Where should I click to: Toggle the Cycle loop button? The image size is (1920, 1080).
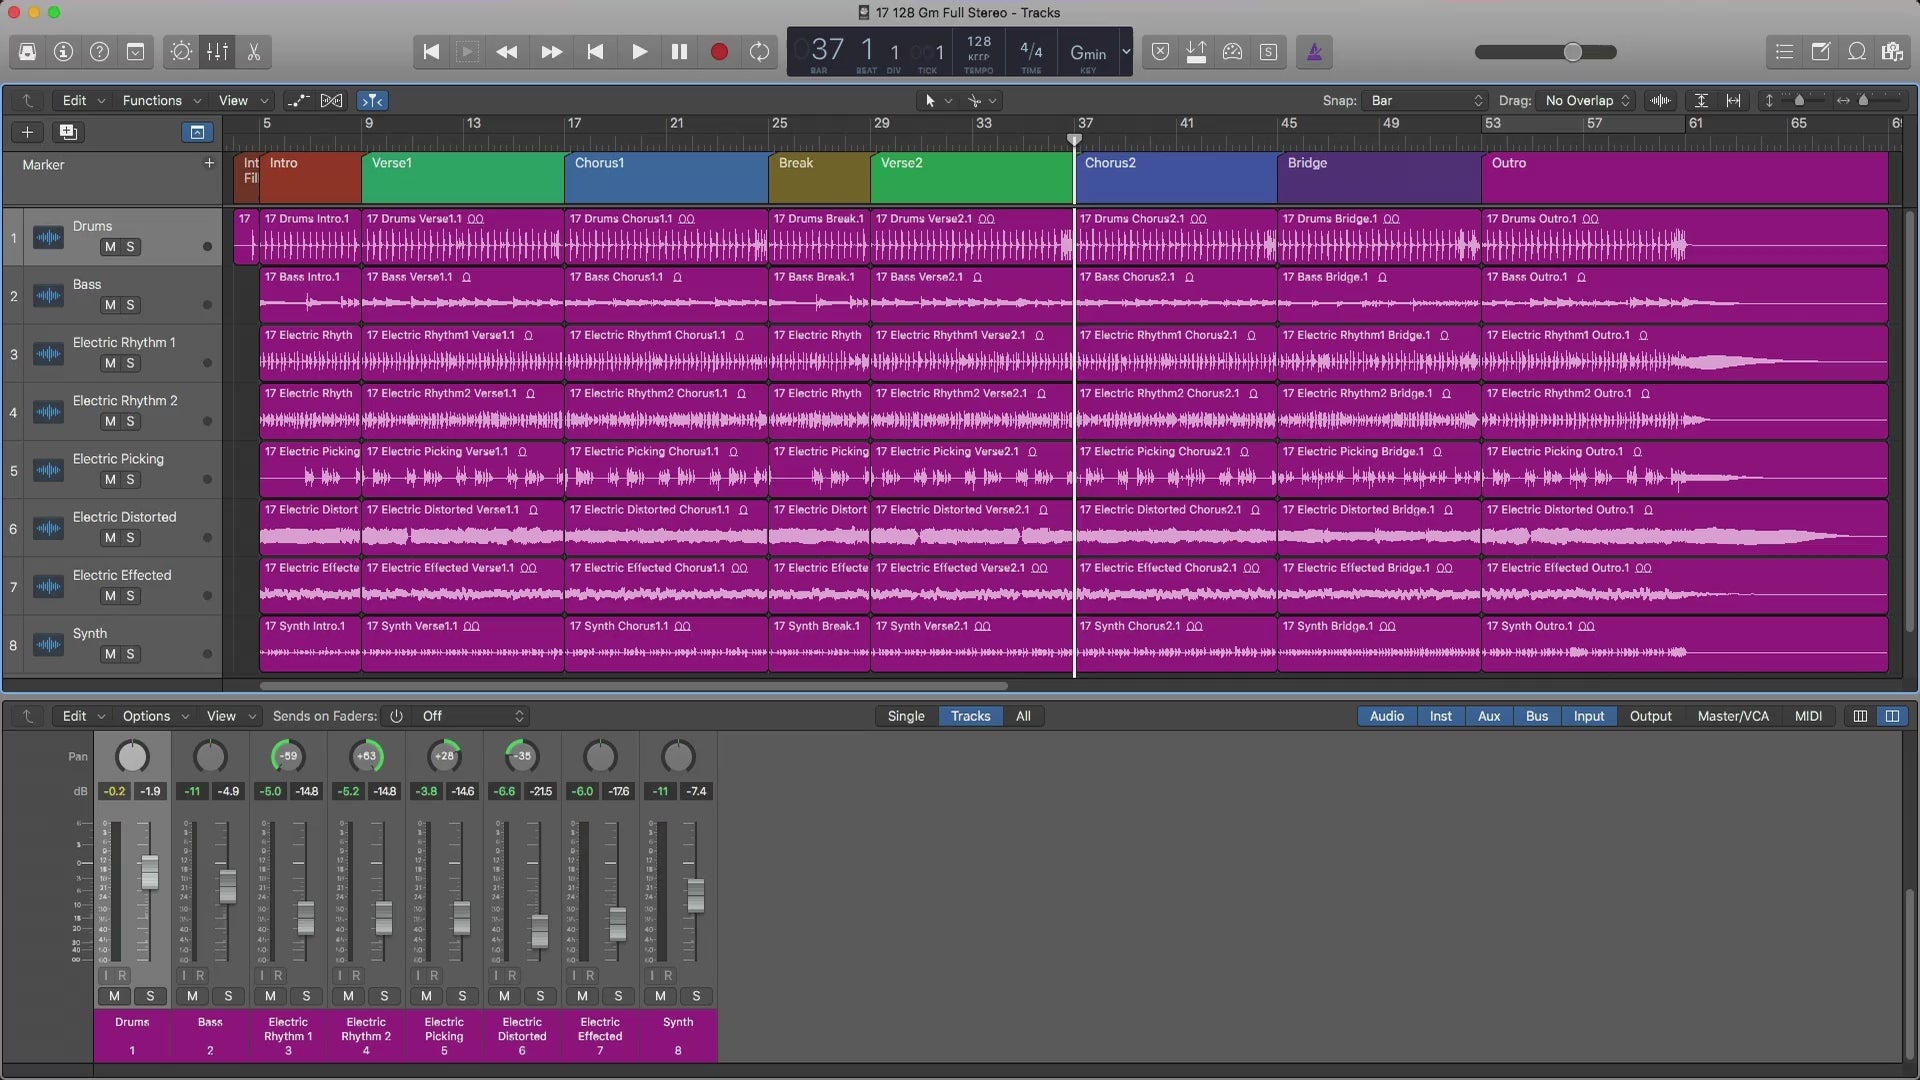pos(759,52)
